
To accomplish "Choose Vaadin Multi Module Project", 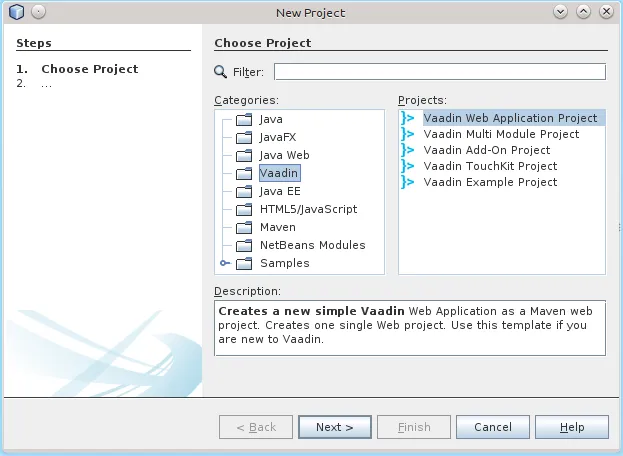I will coord(501,134).
